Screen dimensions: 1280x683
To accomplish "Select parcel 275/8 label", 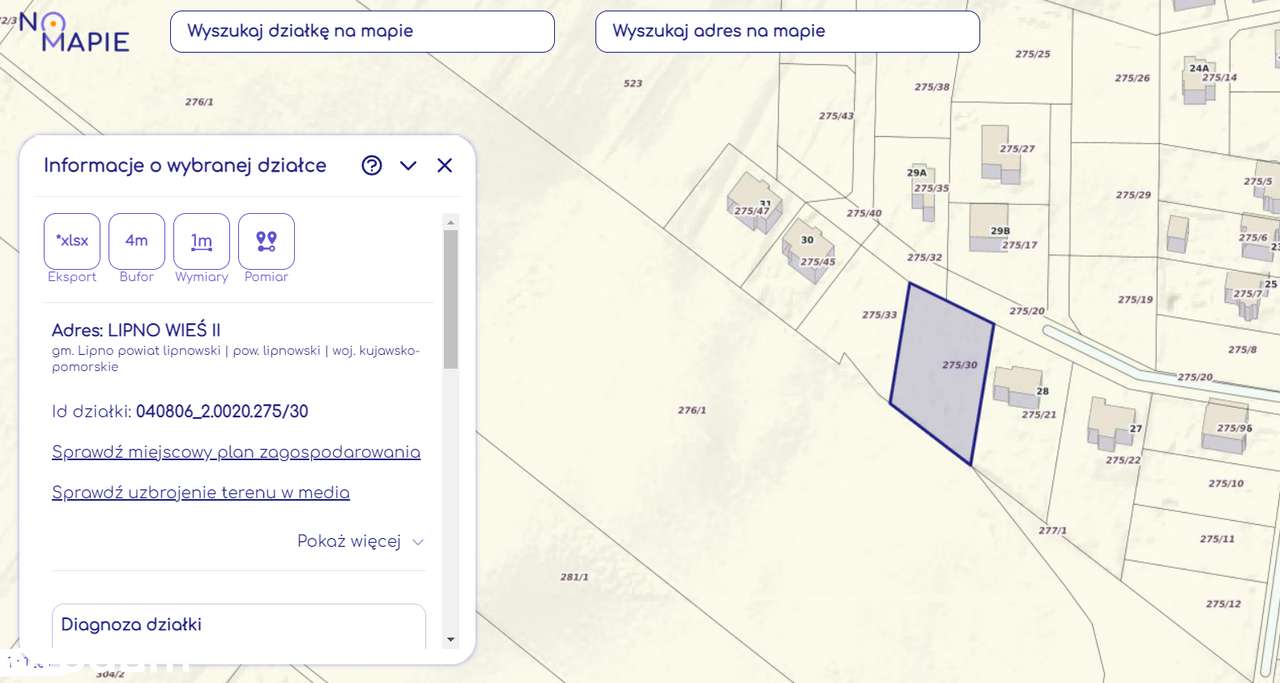I will click(x=1242, y=350).
